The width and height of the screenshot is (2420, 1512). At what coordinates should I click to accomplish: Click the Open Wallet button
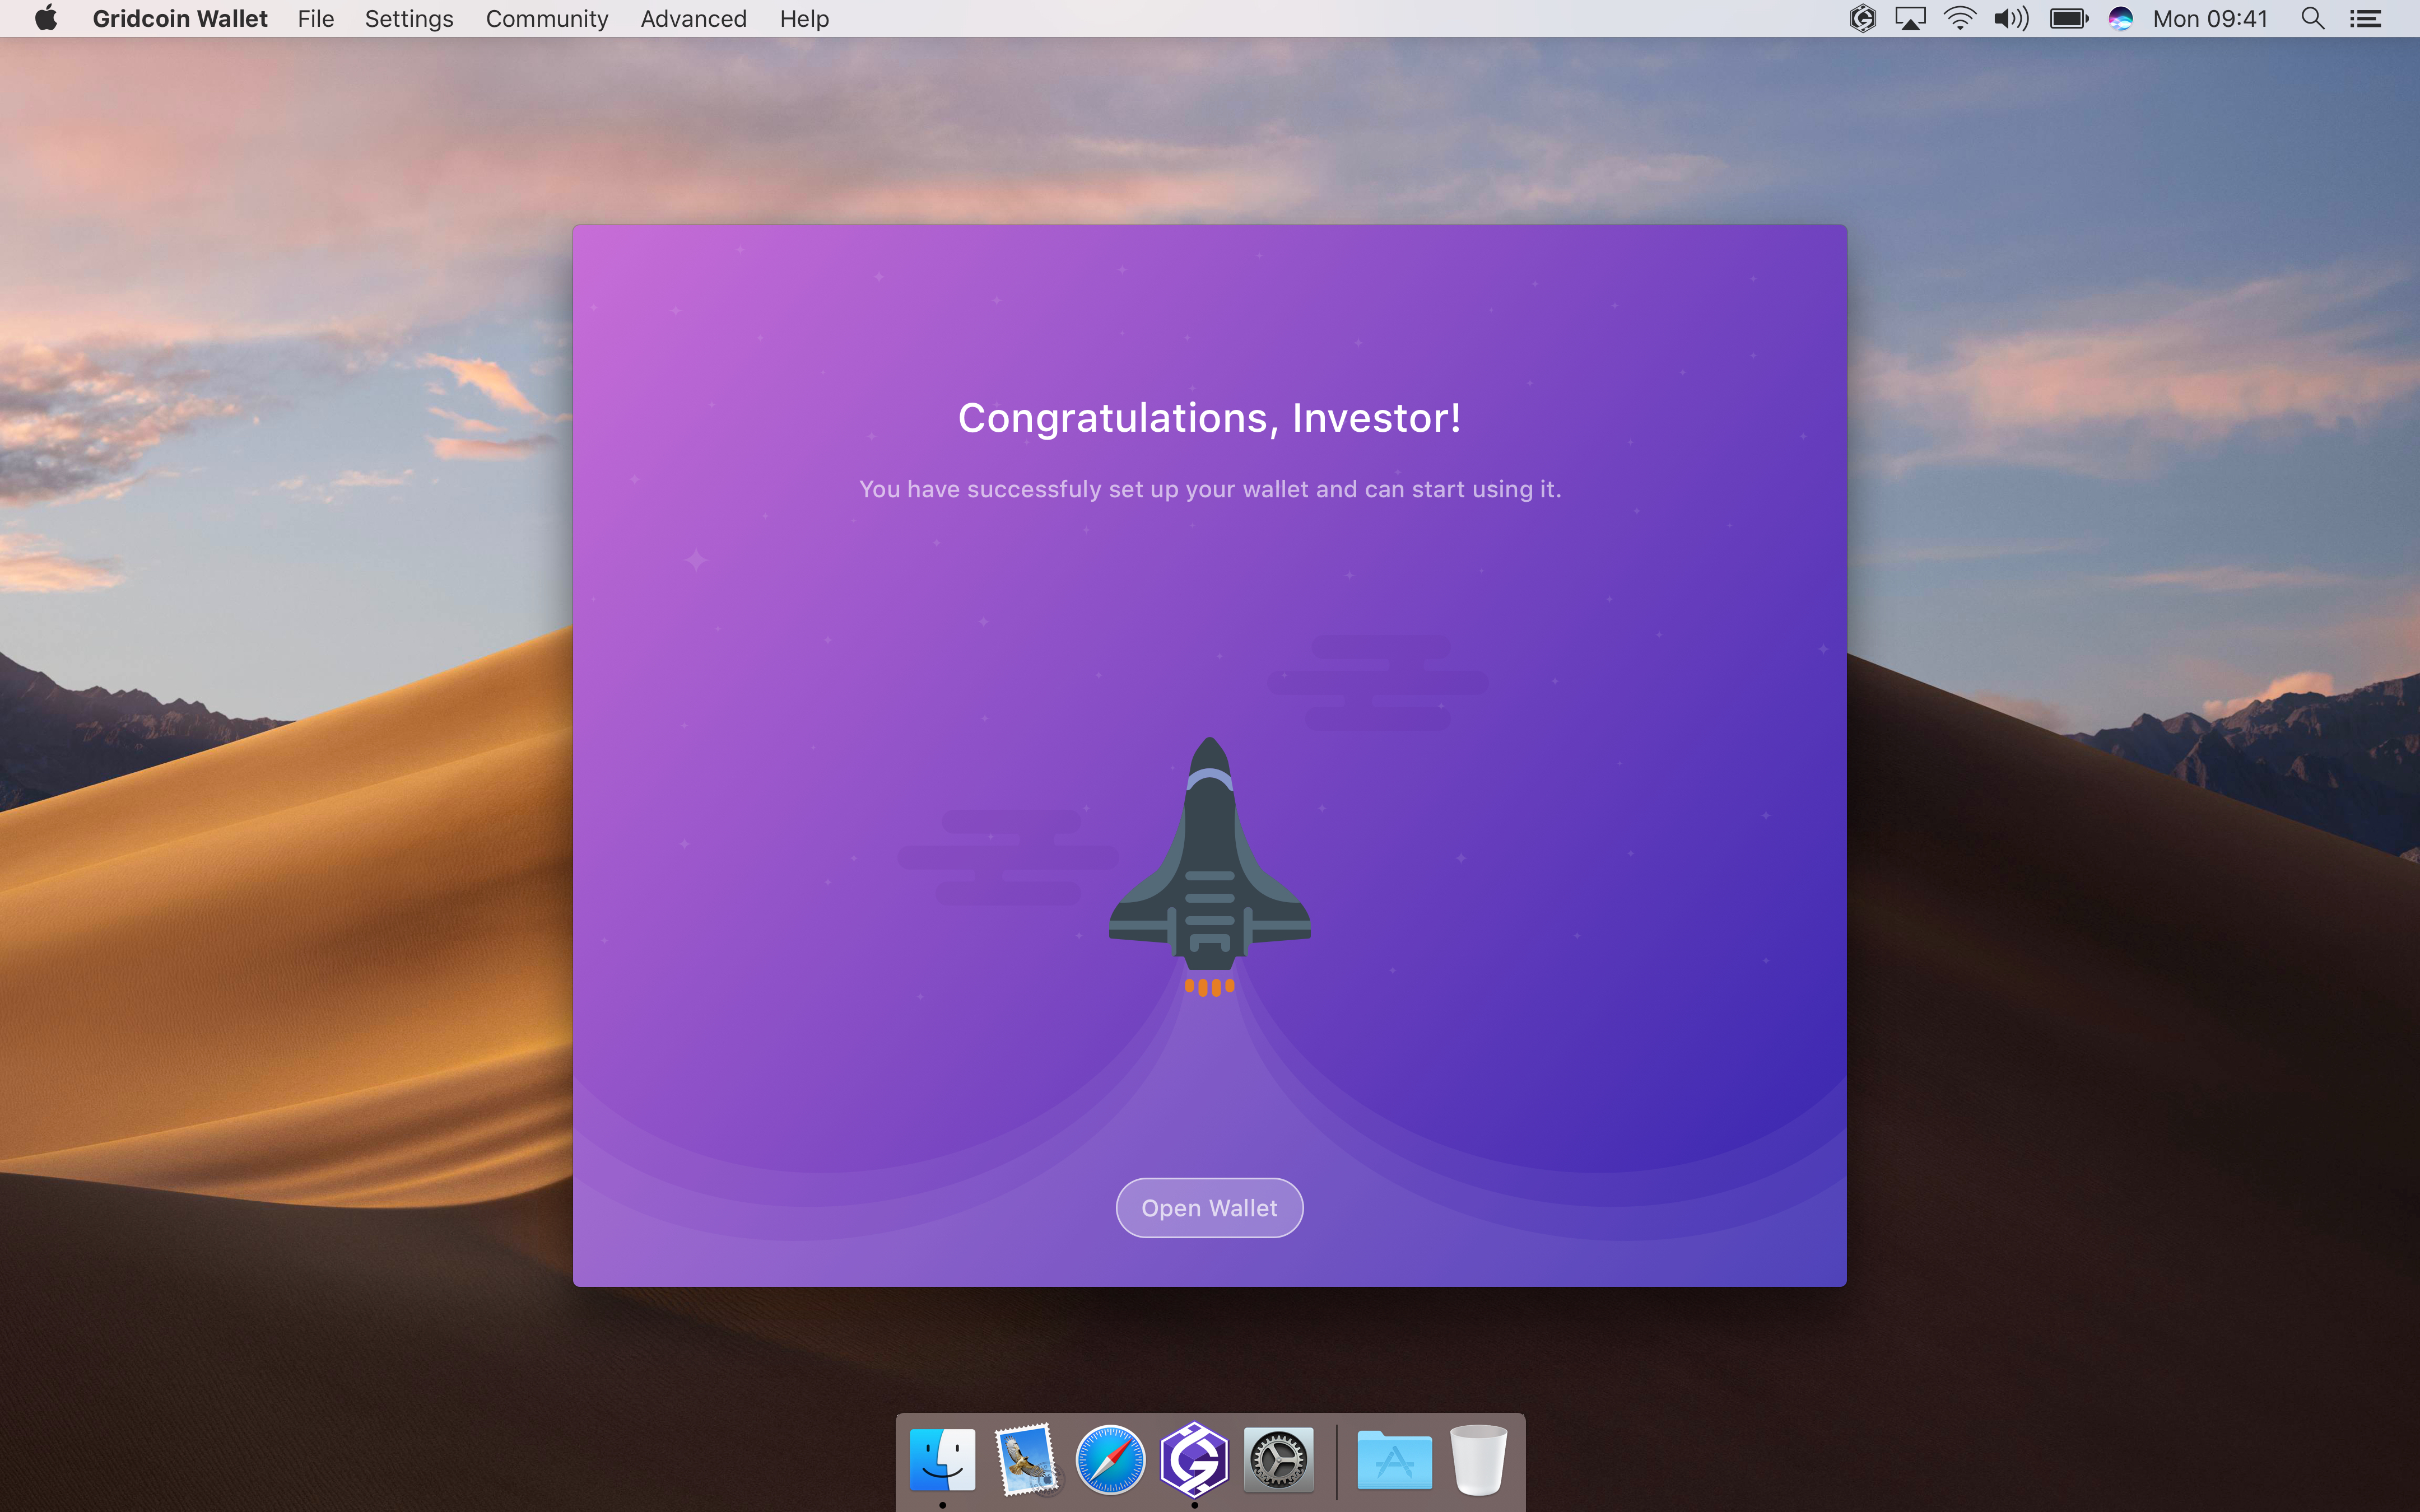pos(1209,1208)
